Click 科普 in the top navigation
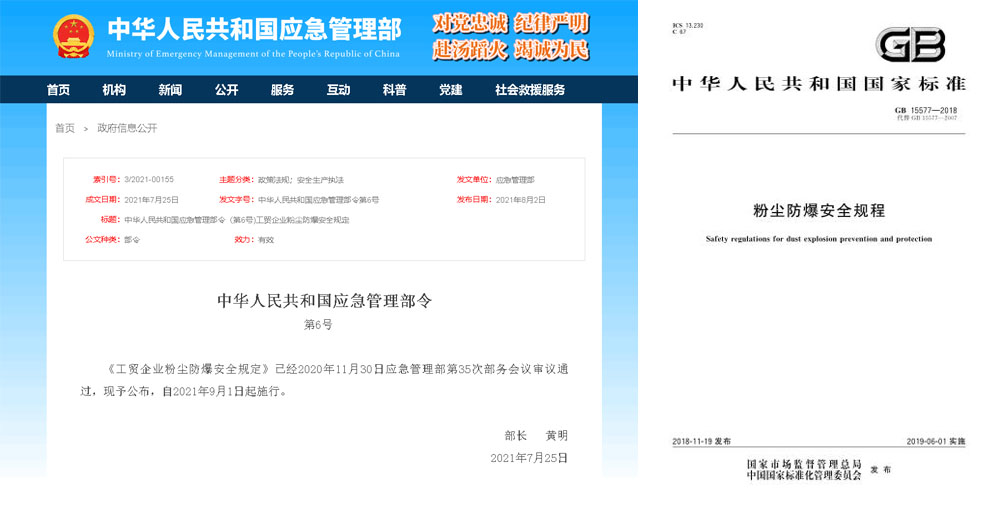The image size is (1000, 509). click(394, 90)
